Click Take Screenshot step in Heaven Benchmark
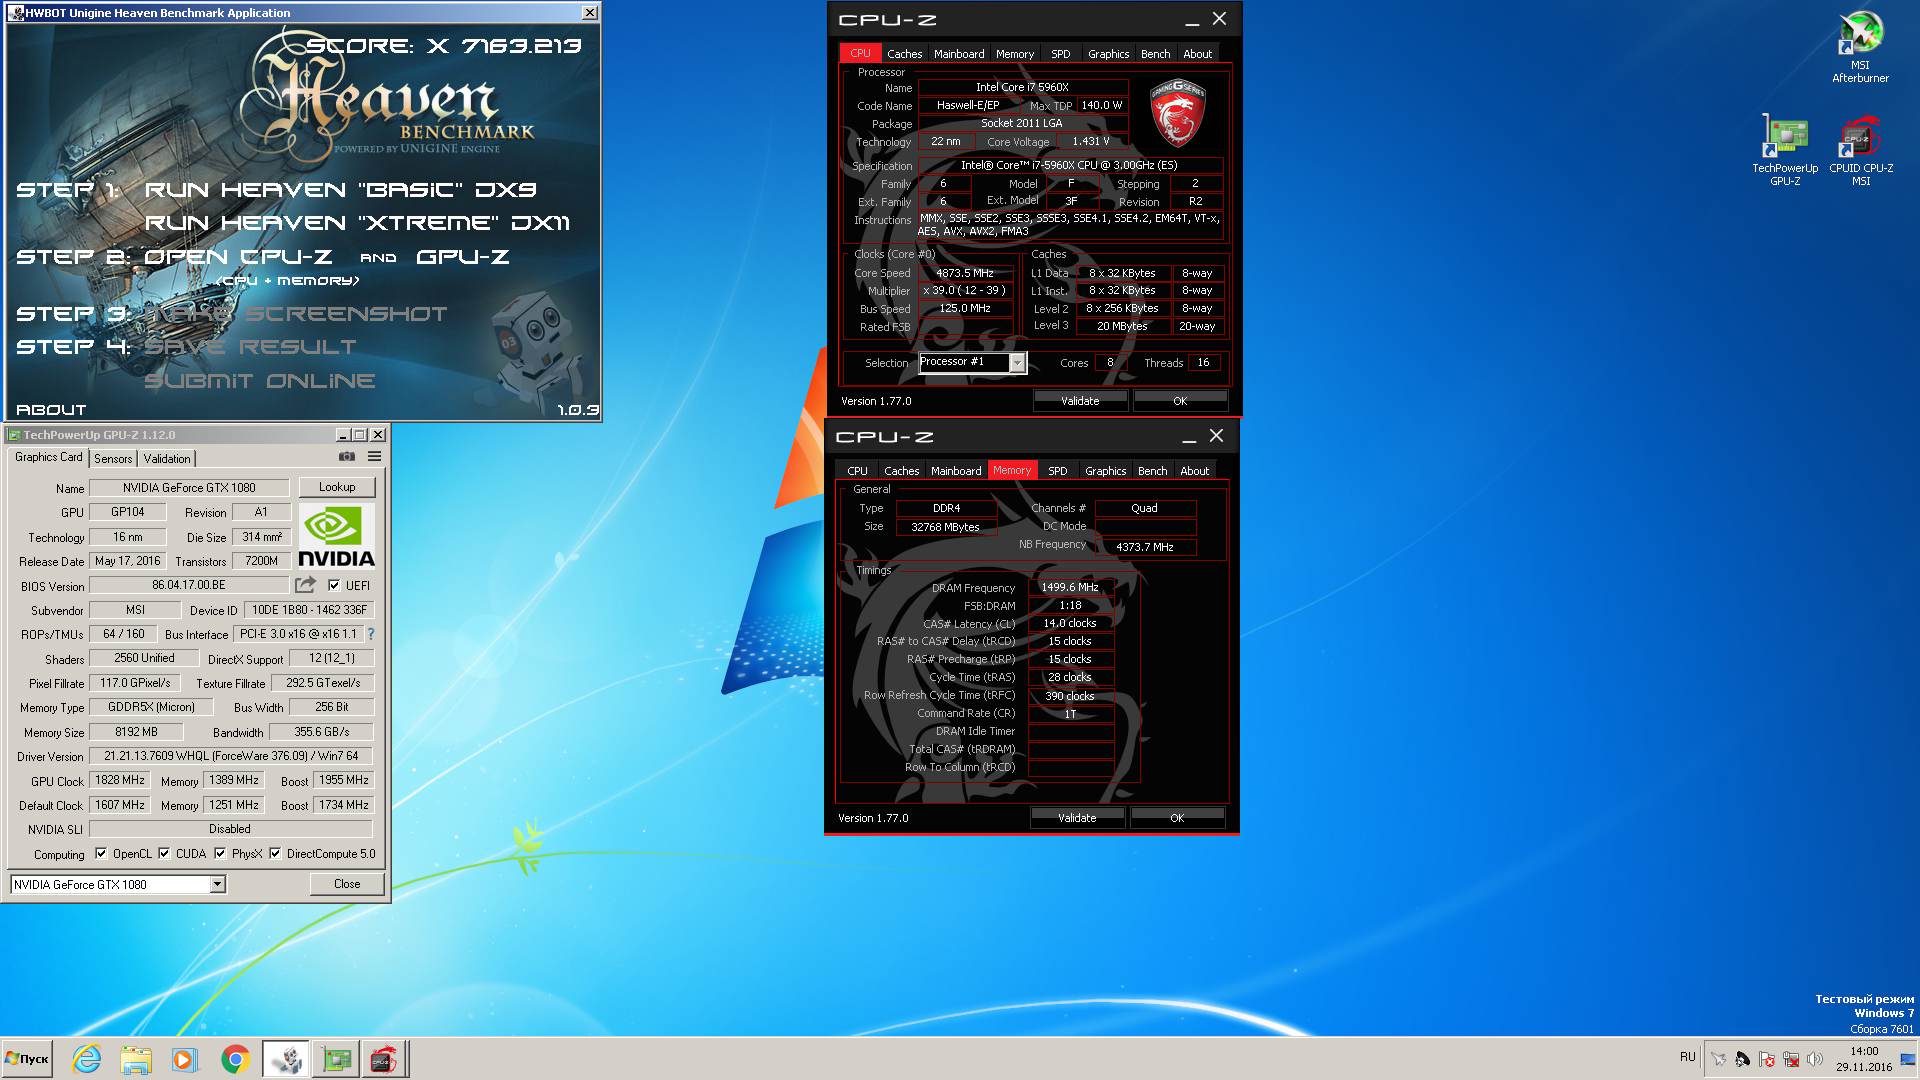The height and width of the screenshot is (1080, 1920). [x=296, y=314]
